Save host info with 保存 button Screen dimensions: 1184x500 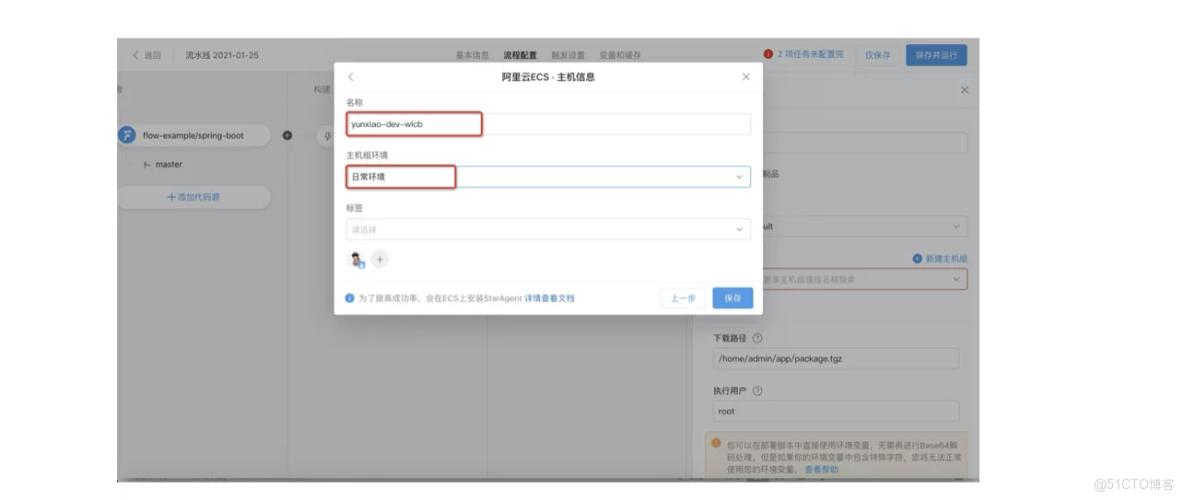click(732, 298)
